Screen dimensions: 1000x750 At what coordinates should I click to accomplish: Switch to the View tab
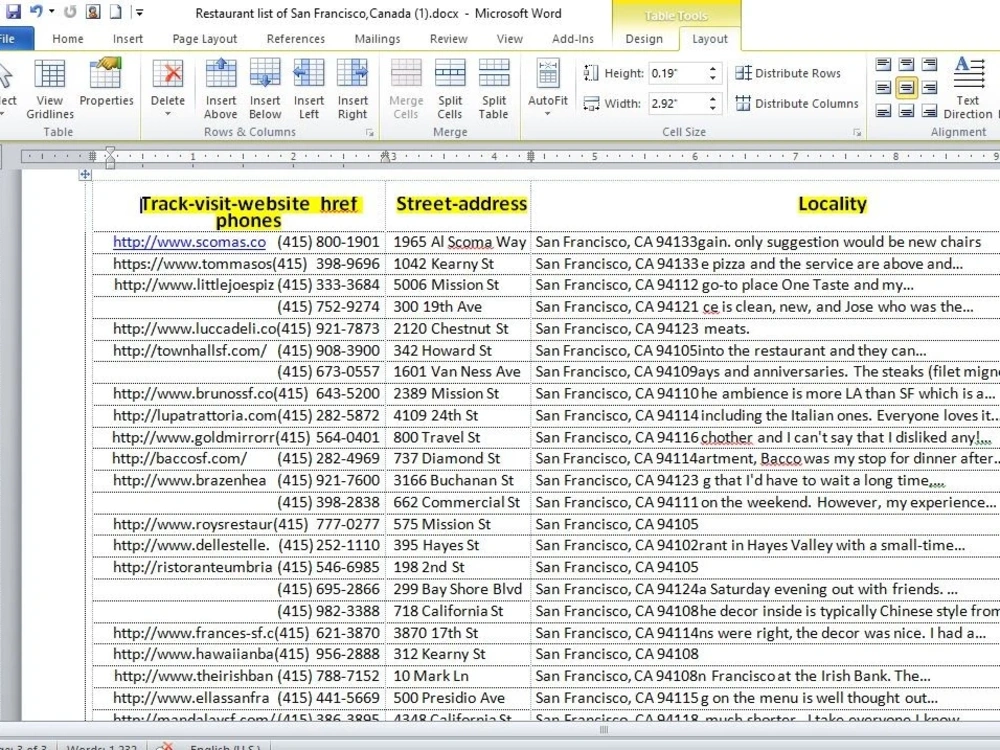(x=510, y=39)
